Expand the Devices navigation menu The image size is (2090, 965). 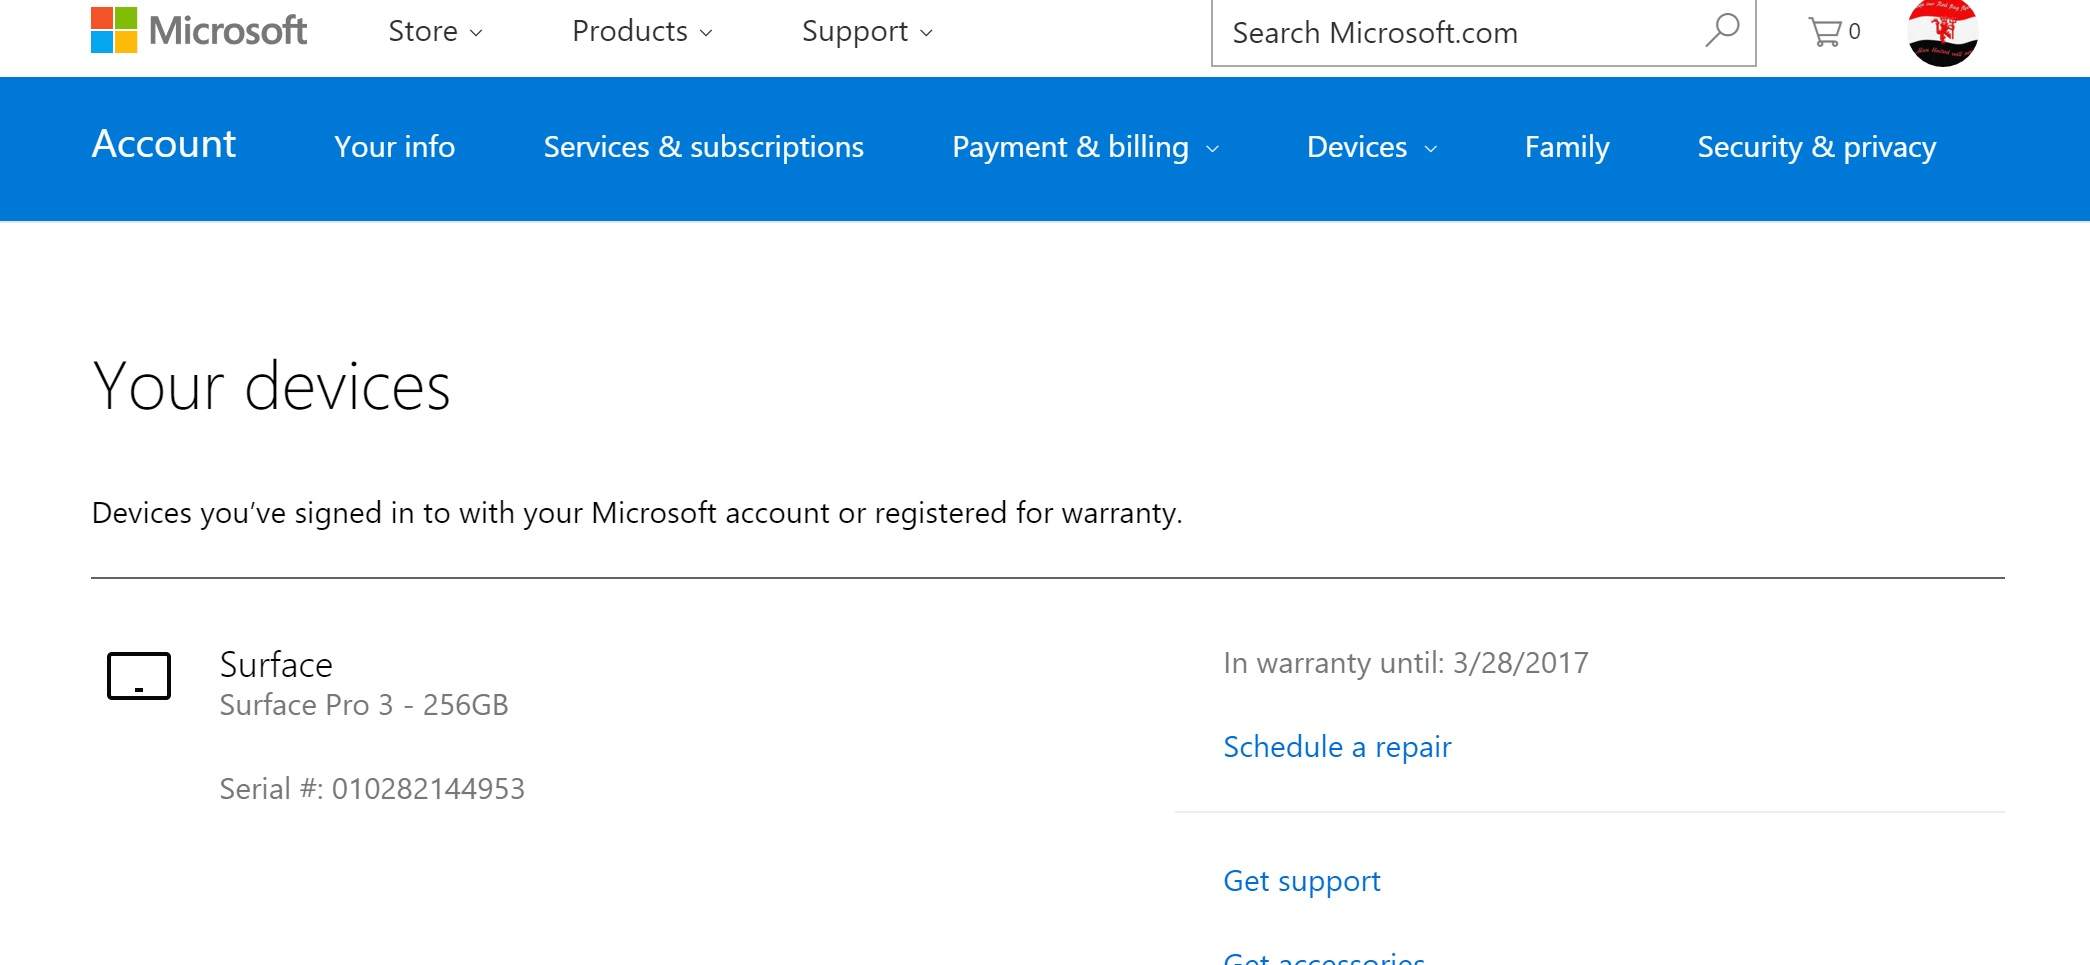coord(1371,147)
